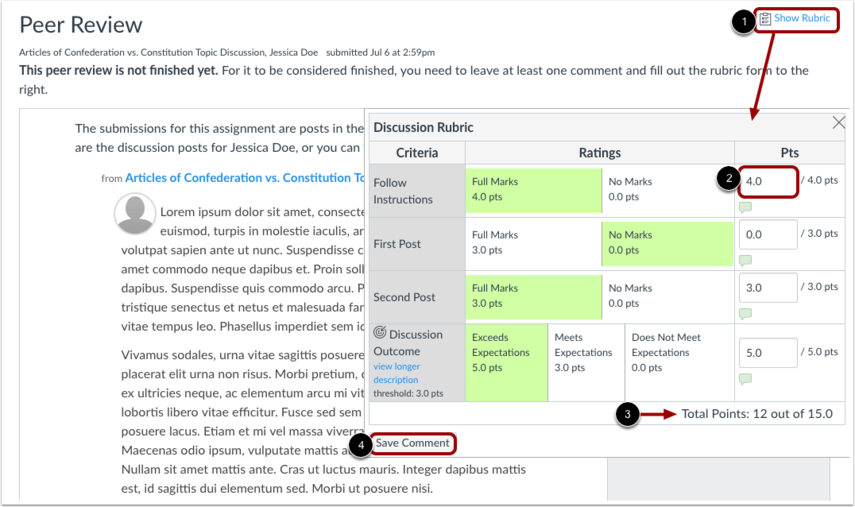The height and width of the screenshot is (507, 855).
Task: Choose Meets Expectations 3.0 pts rating
Action: click(586, 363)
